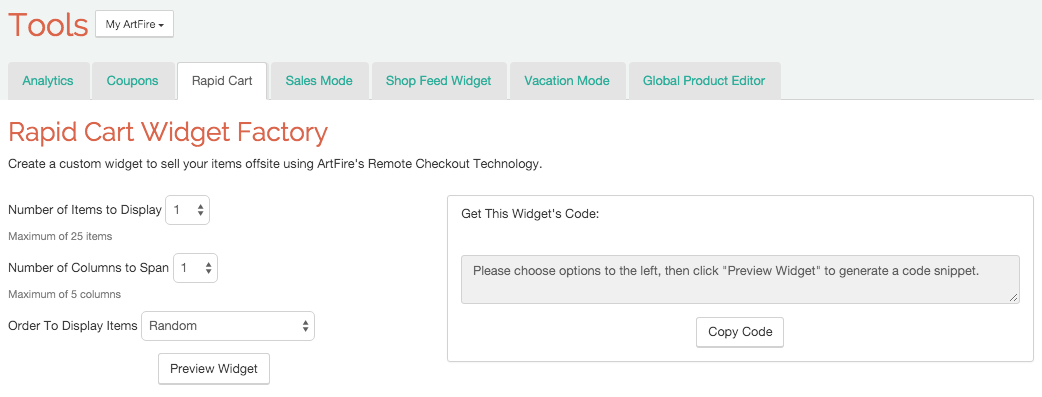The height and width of the screenshot is (397, 1042).
Task: Select the Rapid Cart tab
Action: [x=222, y=81]
